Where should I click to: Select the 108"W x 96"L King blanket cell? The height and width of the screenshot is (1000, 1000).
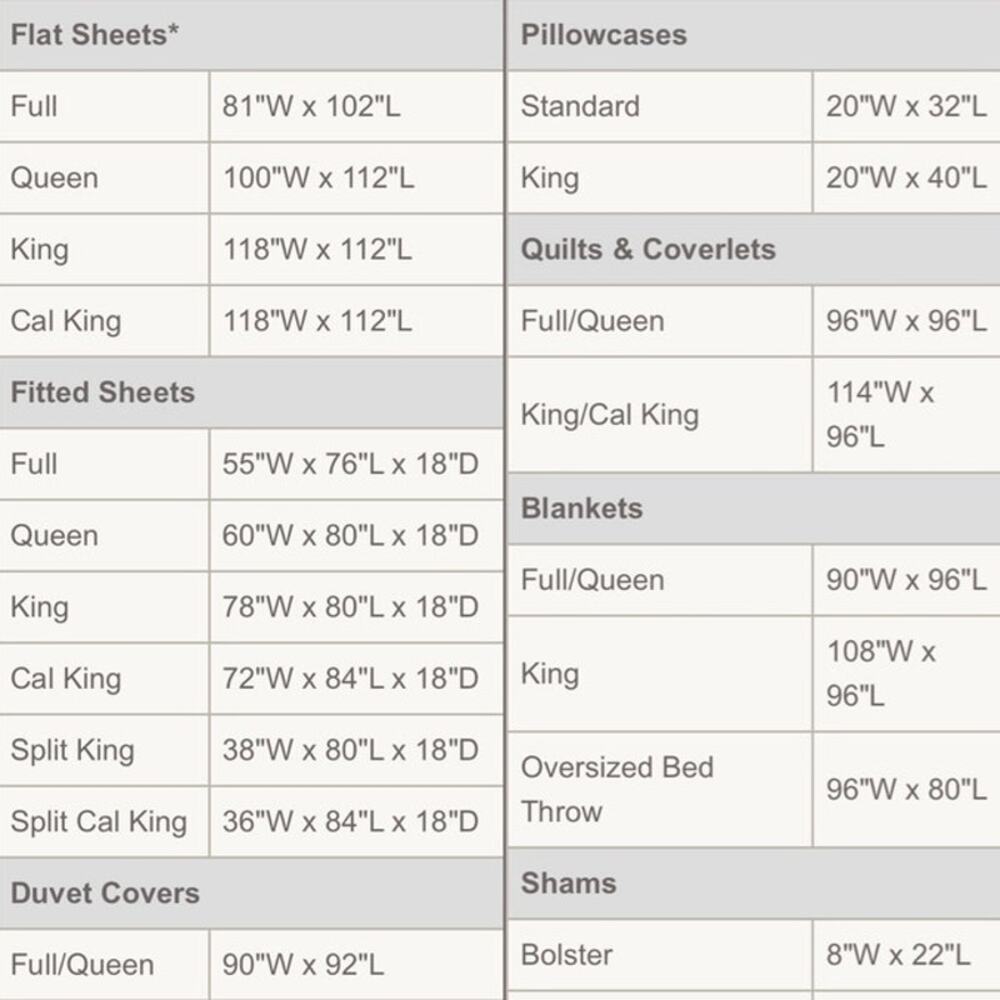click(907, 673)
